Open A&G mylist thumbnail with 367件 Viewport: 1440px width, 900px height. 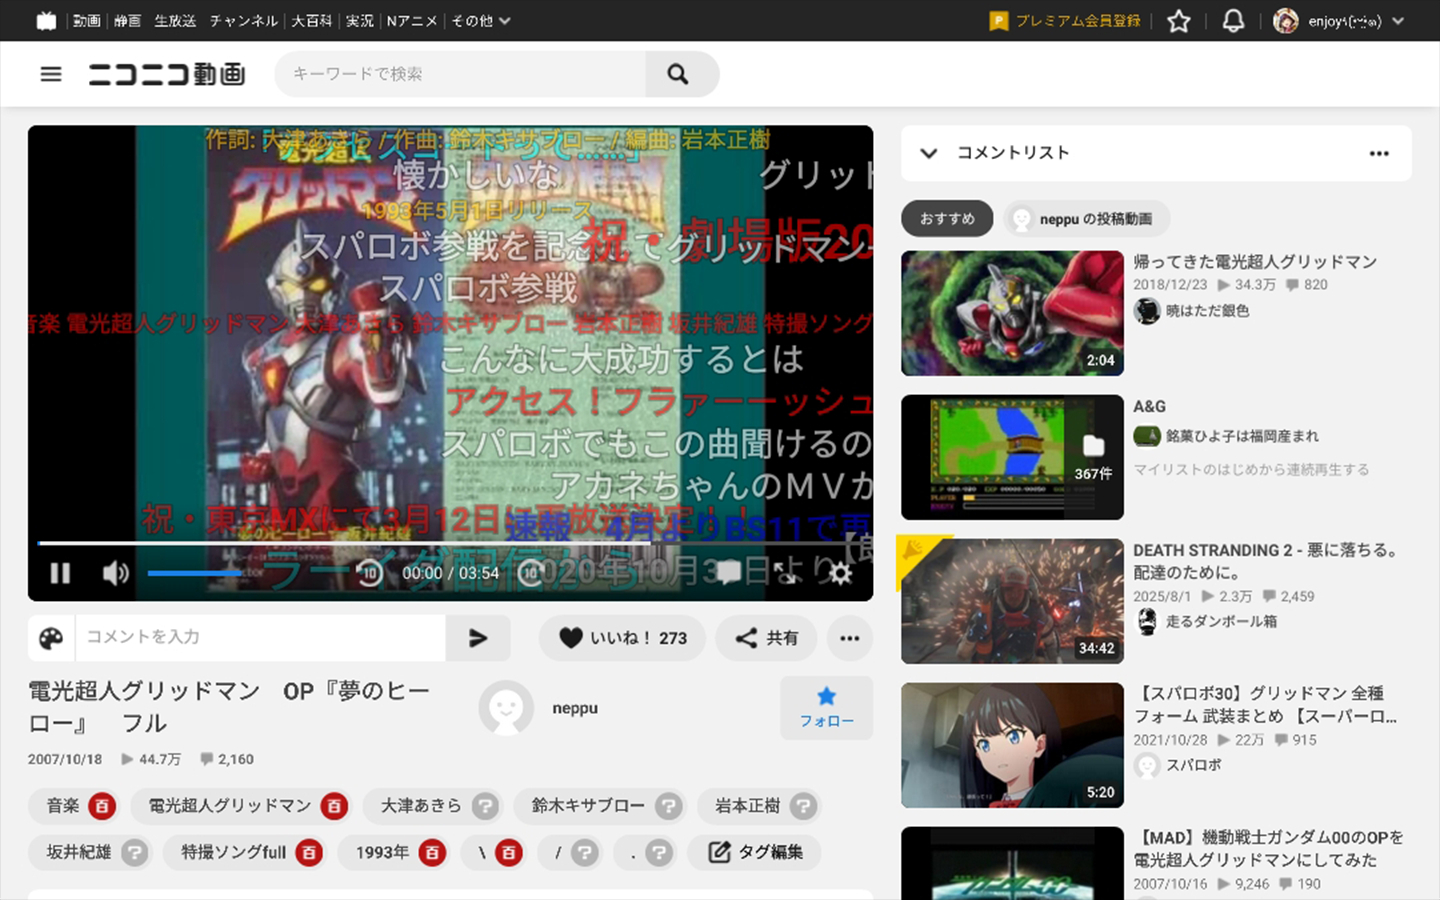1012,457
